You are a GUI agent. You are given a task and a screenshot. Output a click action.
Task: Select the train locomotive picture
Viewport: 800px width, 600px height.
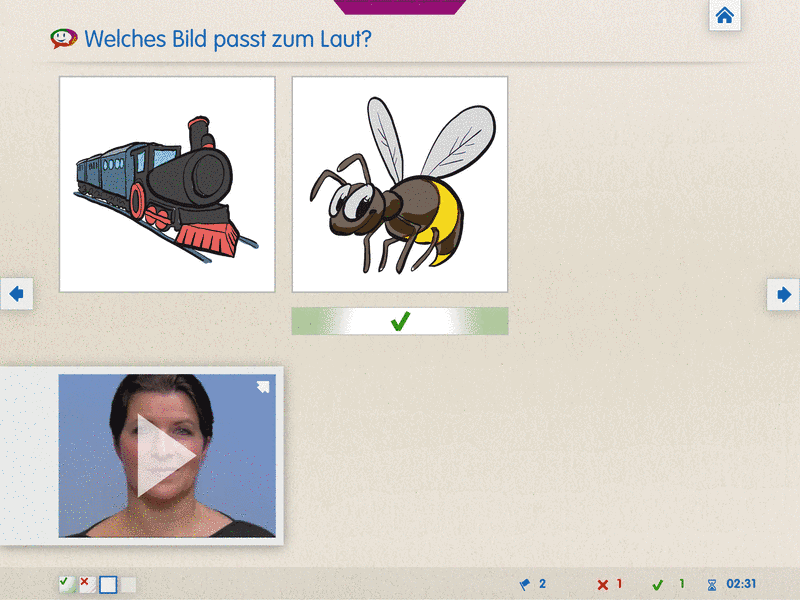tap(167, 184)
